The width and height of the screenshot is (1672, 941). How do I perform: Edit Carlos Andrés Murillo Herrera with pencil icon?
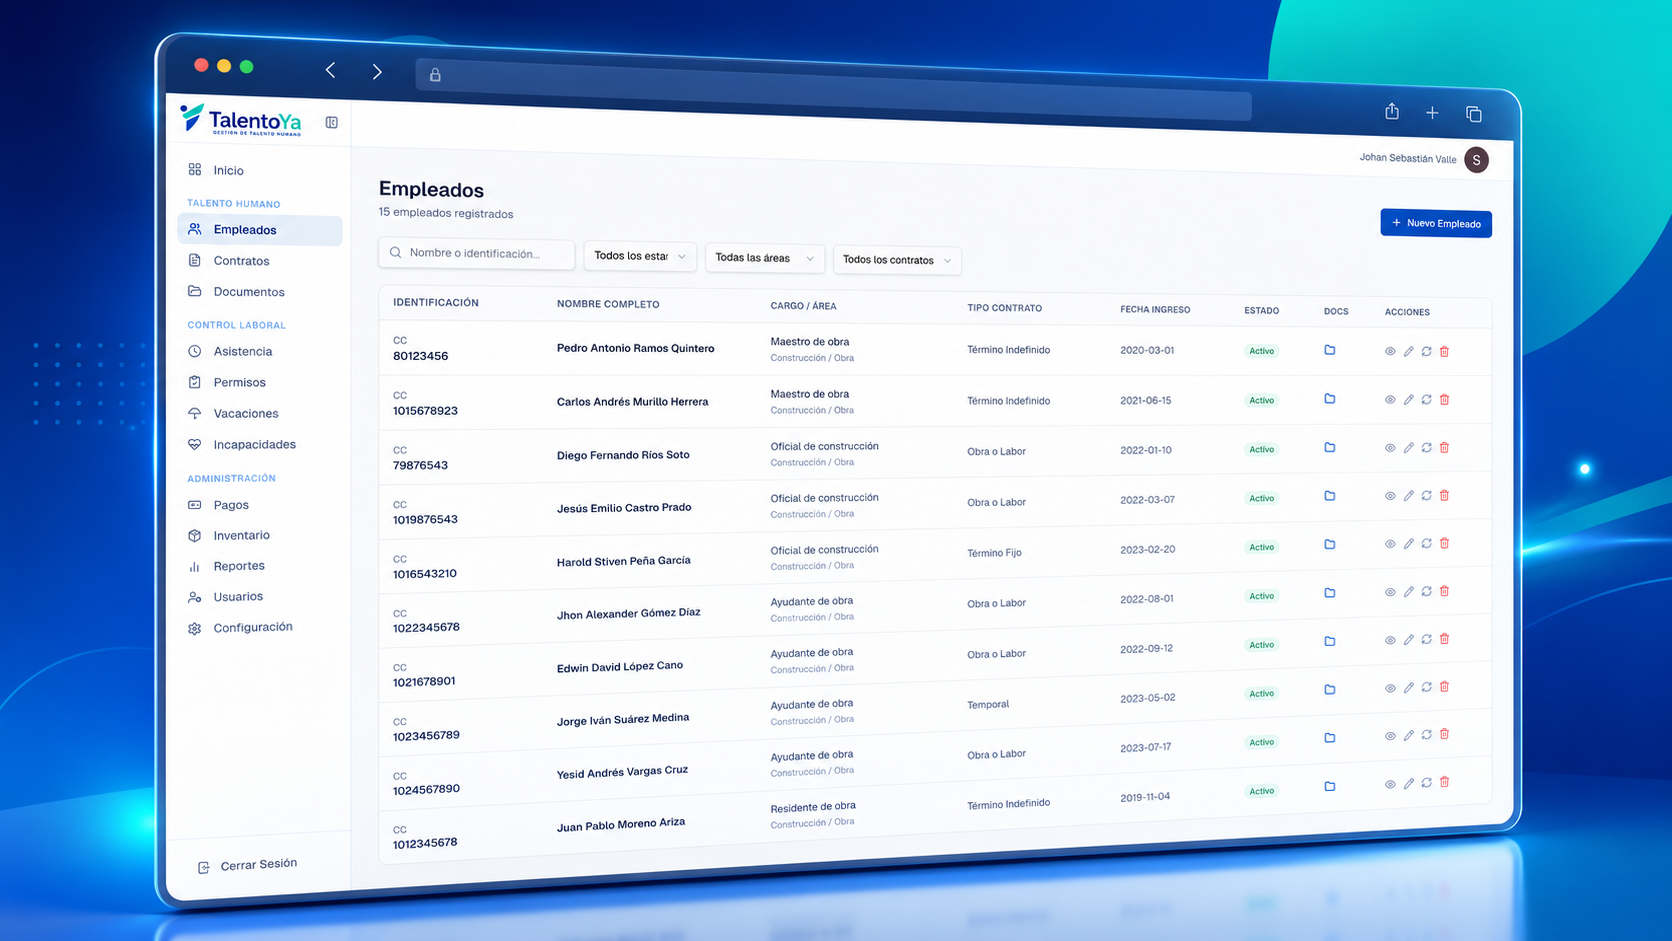[x=1408, y=399]
